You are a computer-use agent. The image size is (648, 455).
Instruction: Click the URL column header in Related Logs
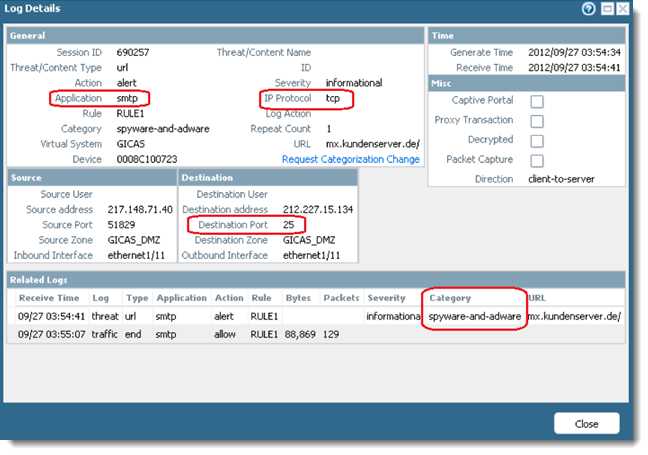click(538, 298)
